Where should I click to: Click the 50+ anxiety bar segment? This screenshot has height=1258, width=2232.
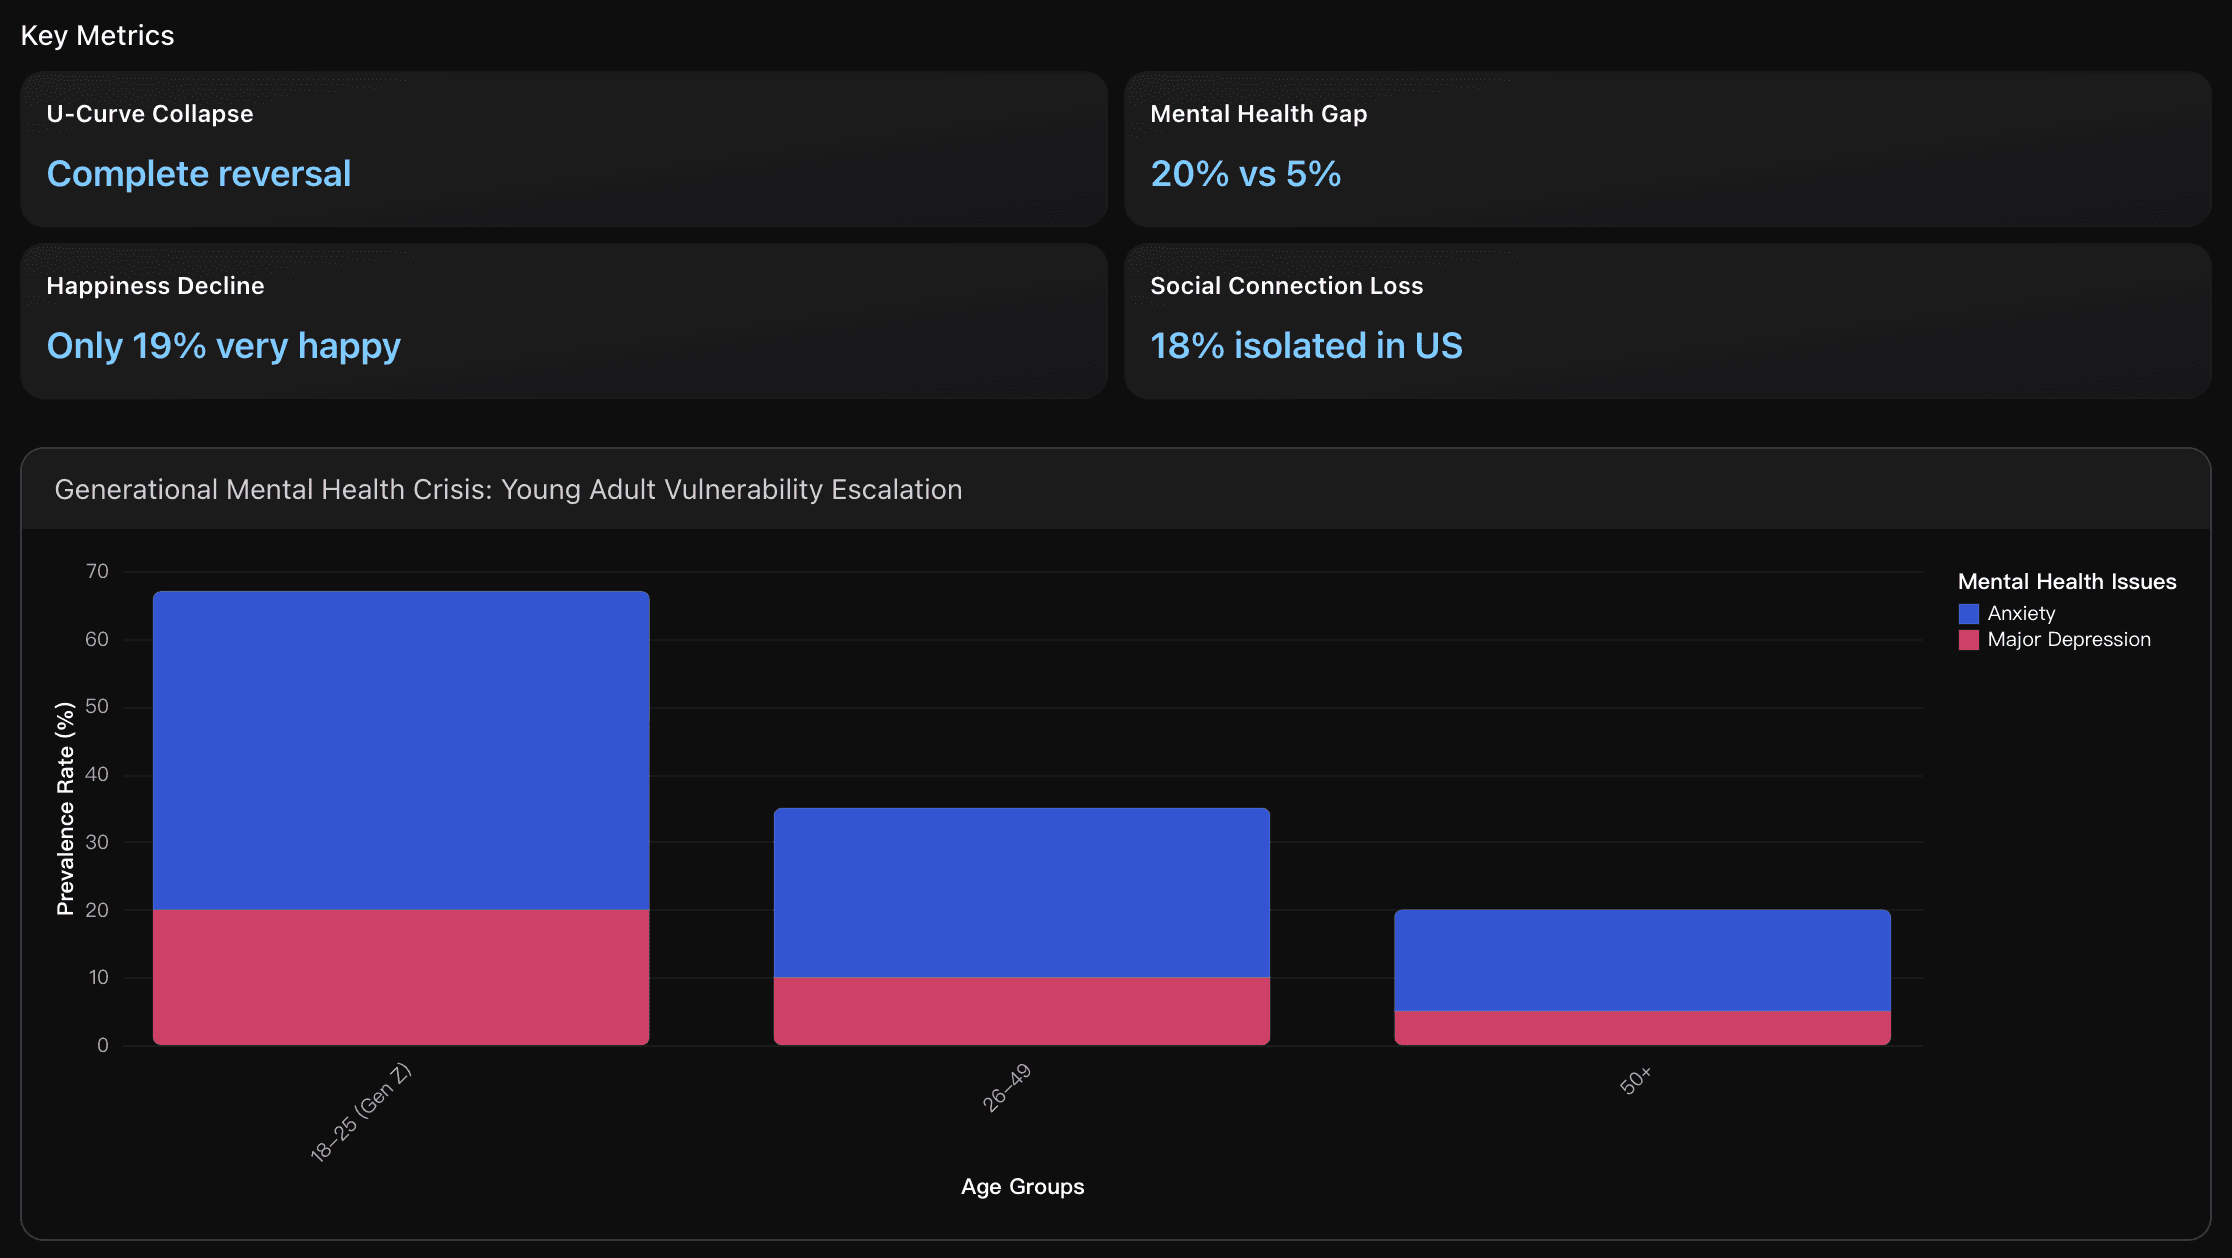pyautogui.click(x=1642, y=960)
